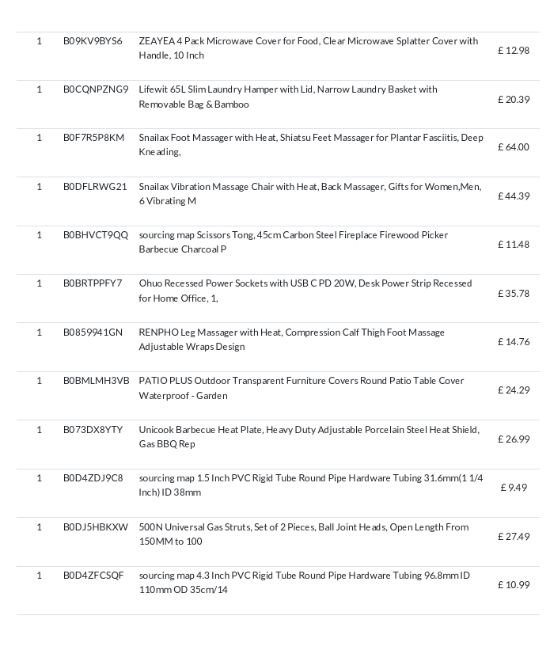
Task: Open sourcing map 1.5 Inch PVC Tube item
Action: pyautogui.click(x=311, y=485)
